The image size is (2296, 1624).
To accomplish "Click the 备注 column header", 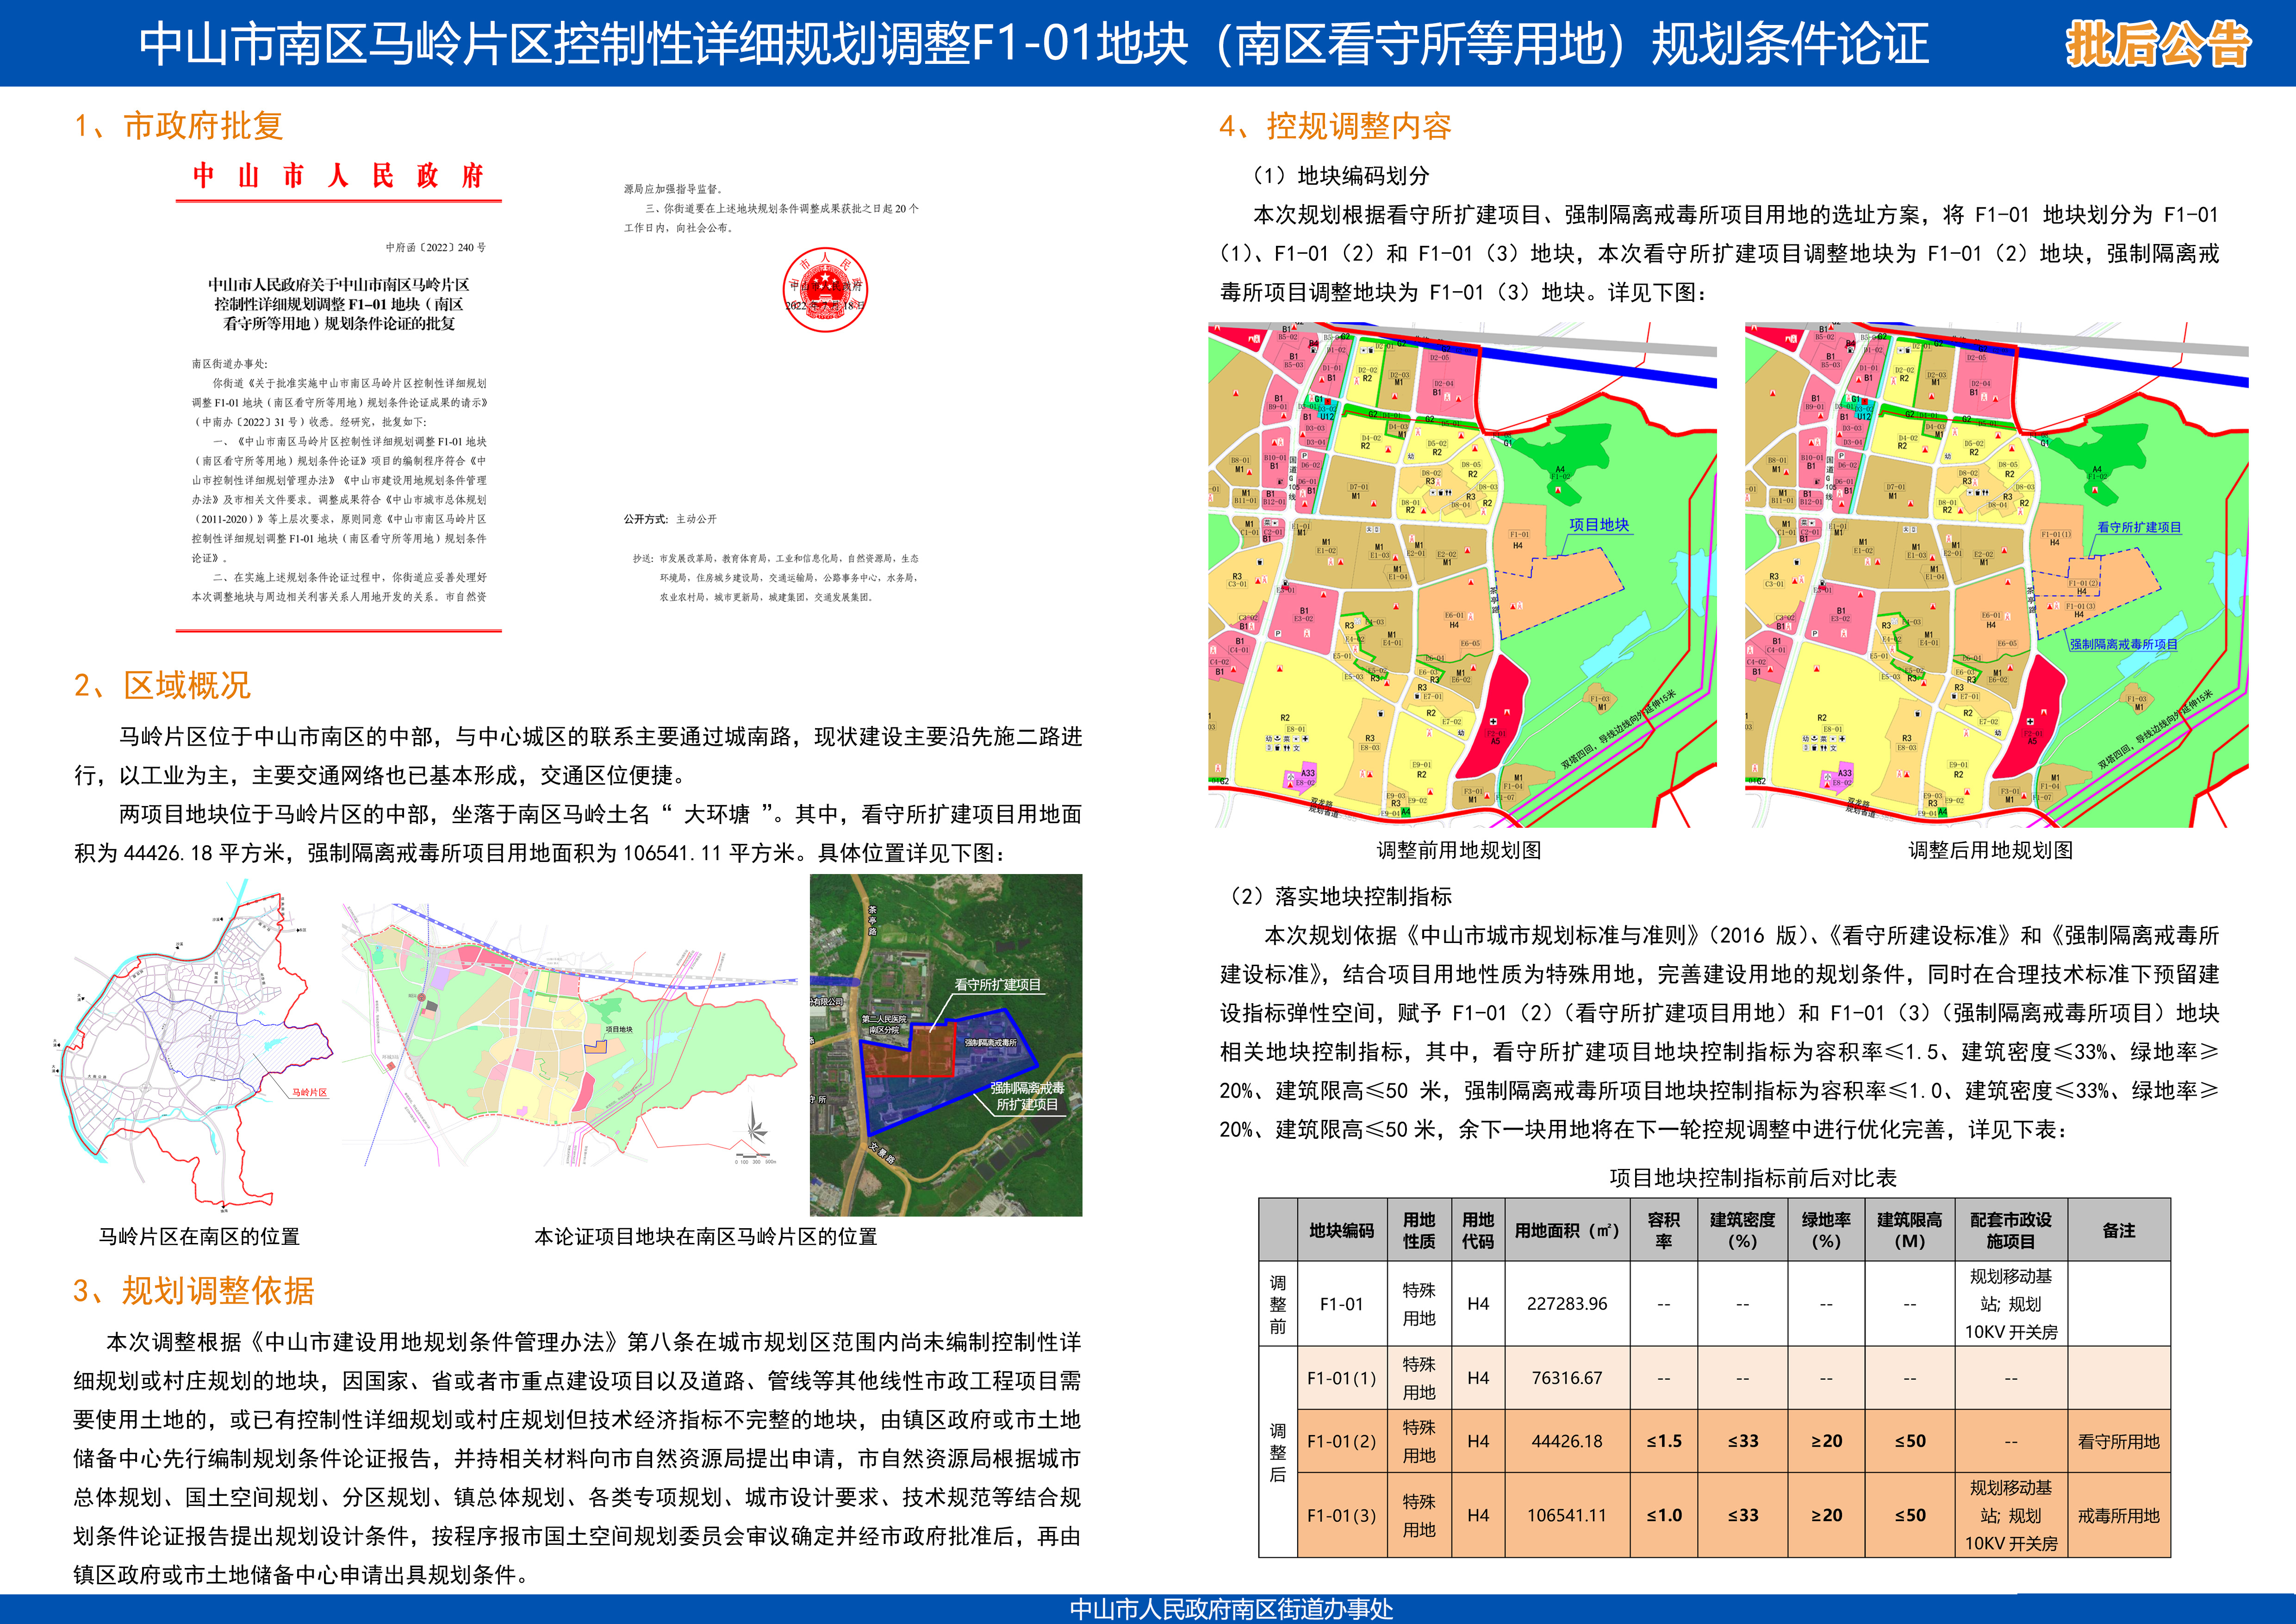I will [2119, 1231].
